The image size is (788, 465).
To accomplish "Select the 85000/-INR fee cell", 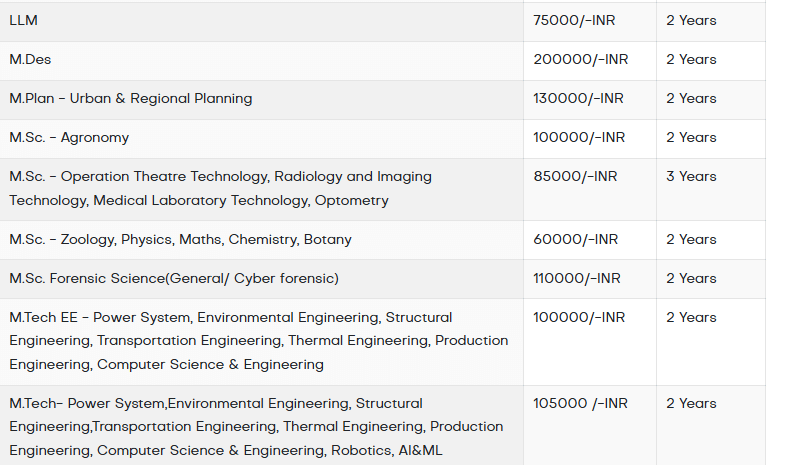I will point(575,176).
